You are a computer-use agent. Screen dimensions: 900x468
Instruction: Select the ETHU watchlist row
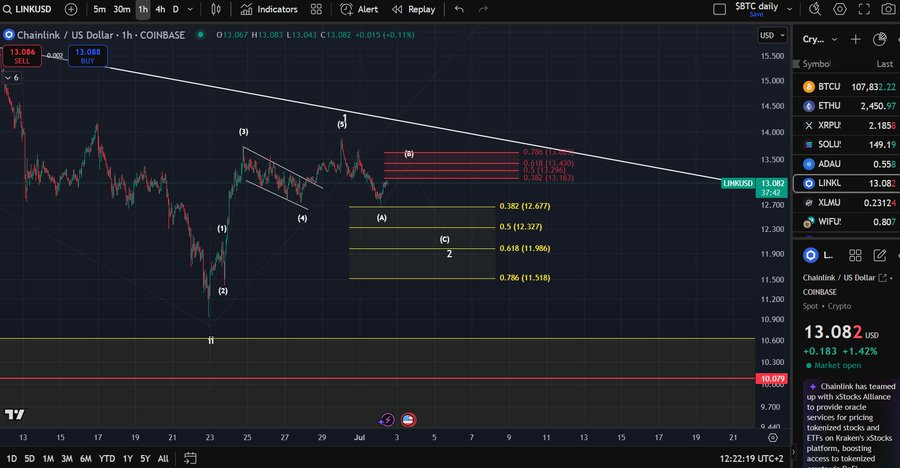point(847,106)
